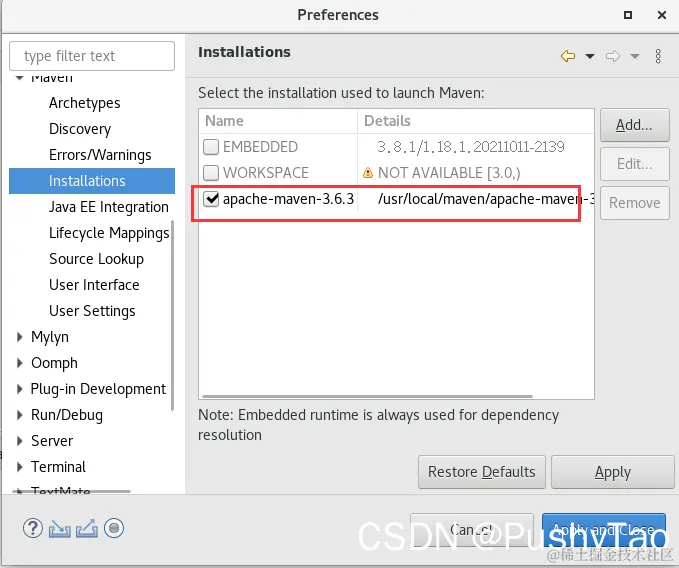This screenshot has width=679, height=568.
Task: Focus the type filter text field
Action: (92, 56)
